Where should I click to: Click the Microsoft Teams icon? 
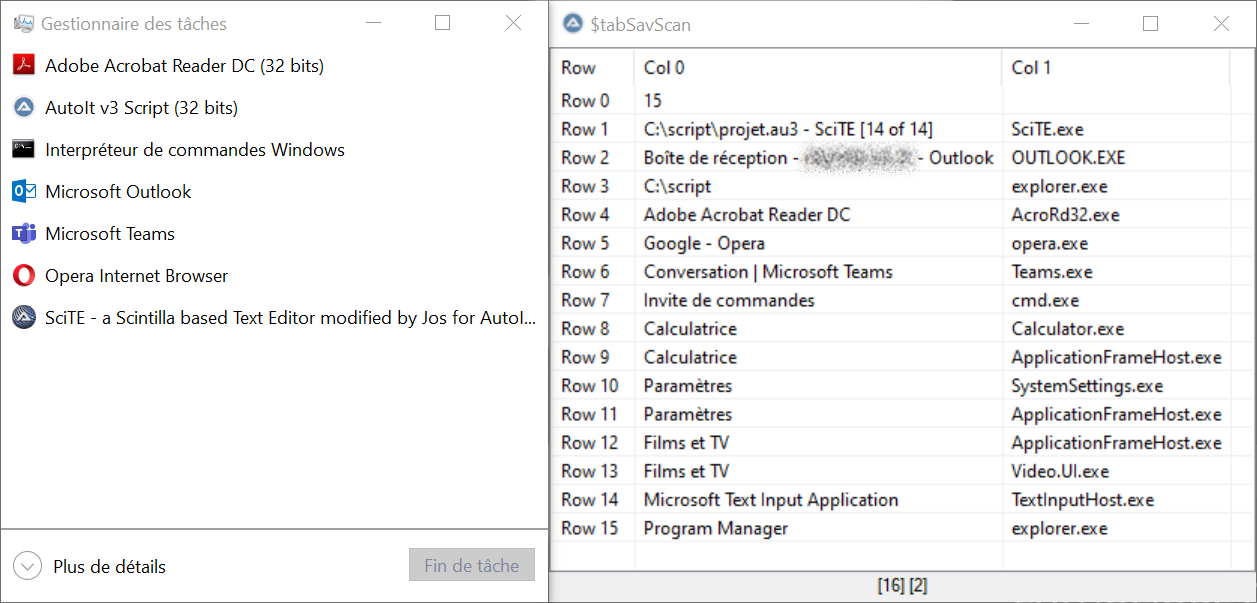(24, 234)
